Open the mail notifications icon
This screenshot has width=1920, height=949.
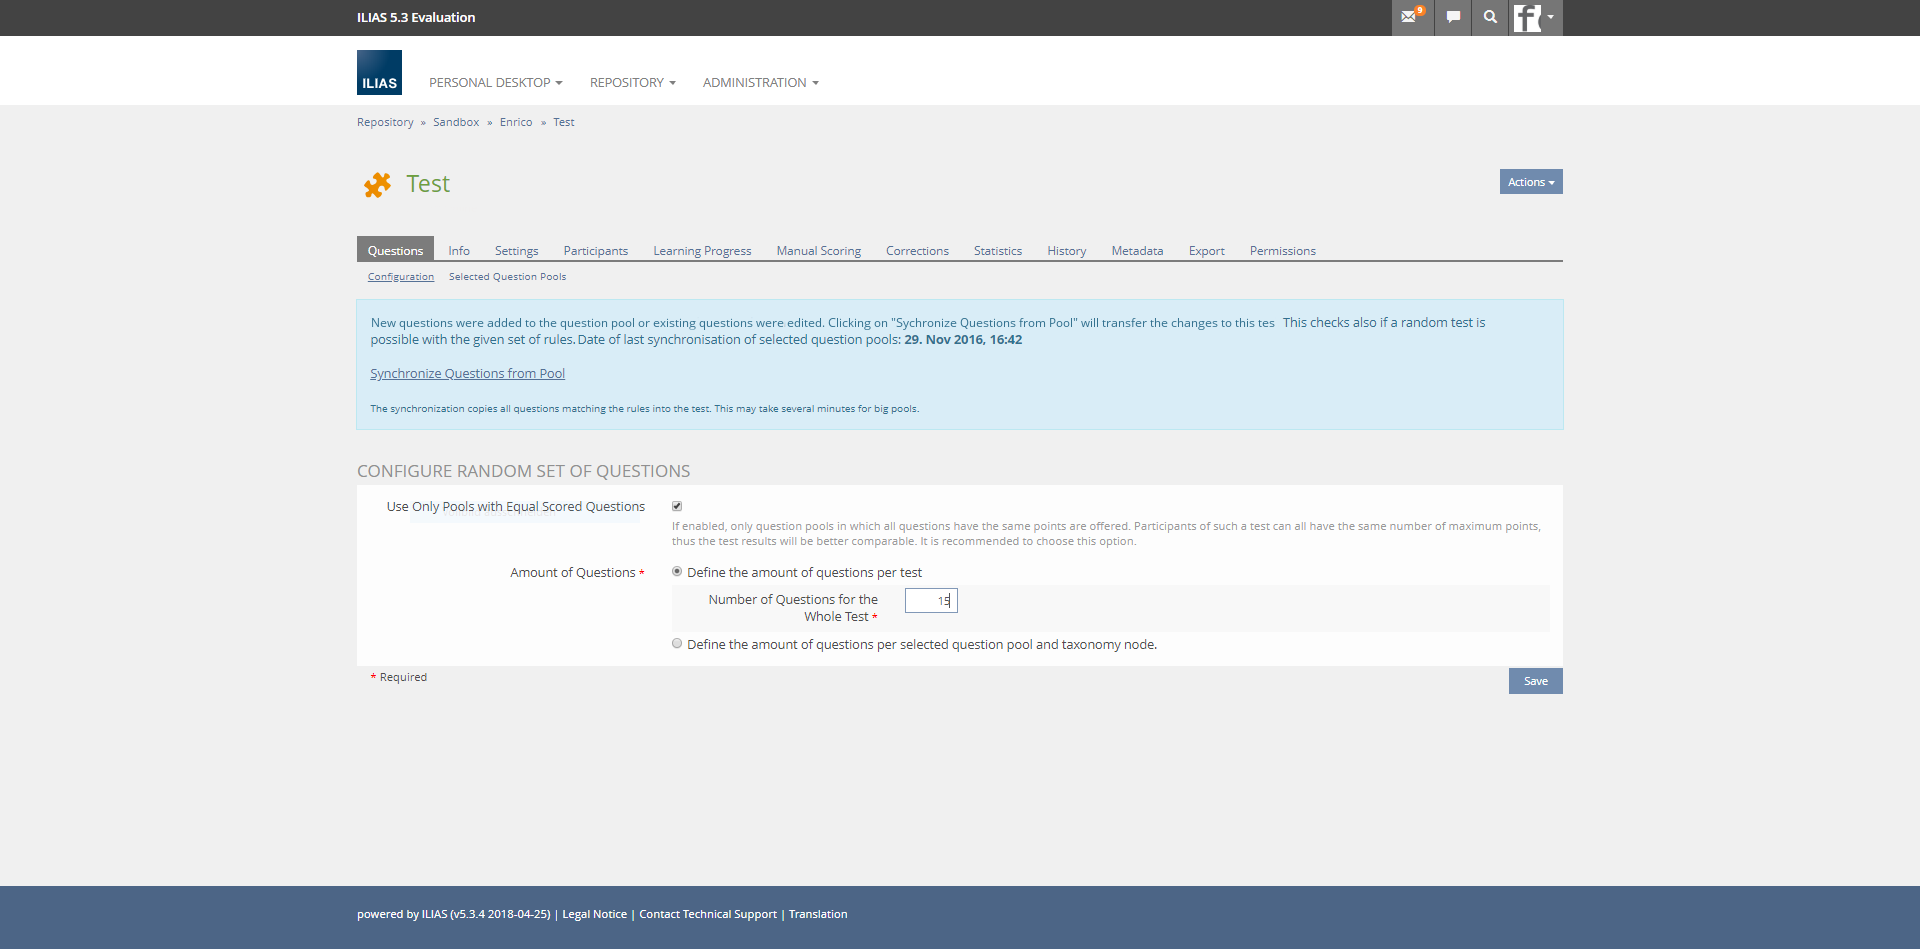[x=1412, y=17]
